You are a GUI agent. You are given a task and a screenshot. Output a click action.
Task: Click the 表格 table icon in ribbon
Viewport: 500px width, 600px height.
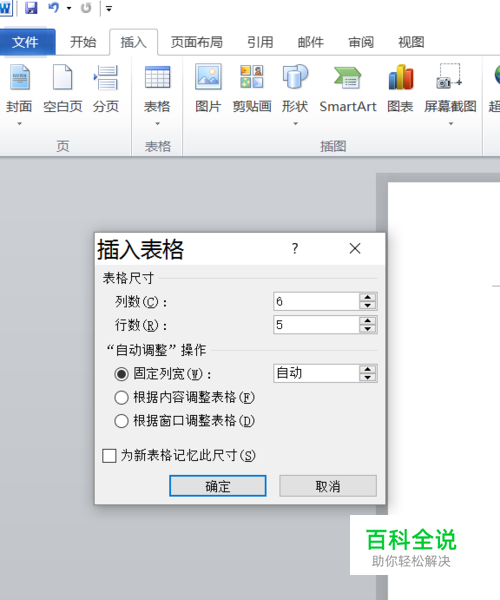coord(157,78)
